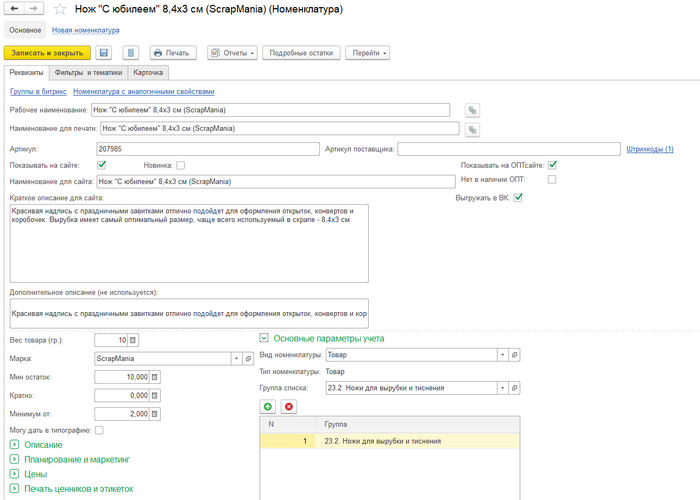Image resolution: width=700 pixels, height=500 pixels.
Task: Click the Артикул поставщика input field
Action: click(x=509, y=149)
